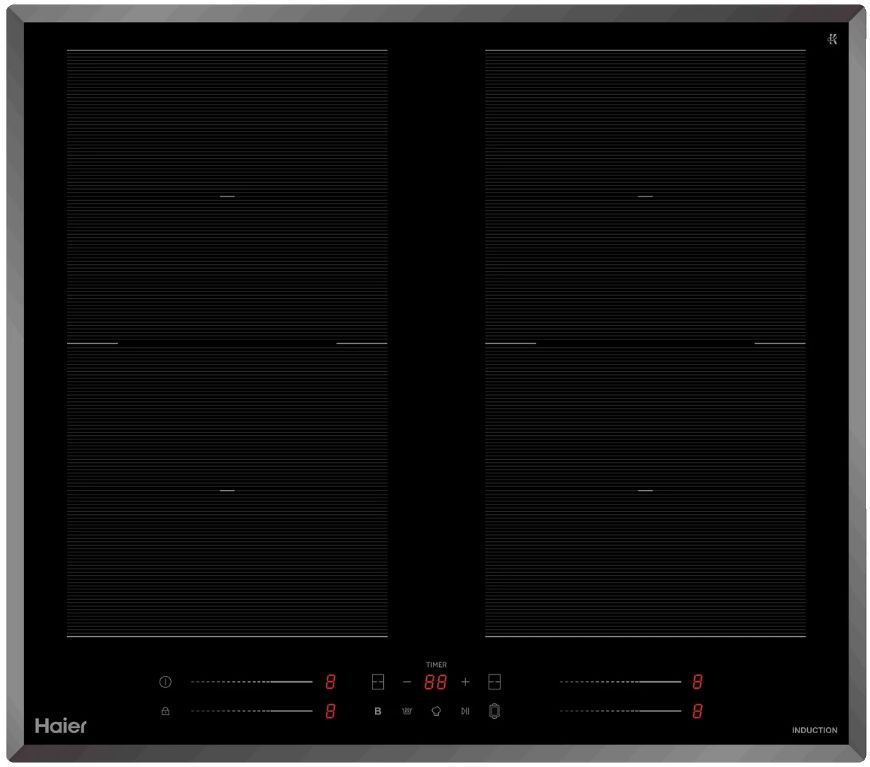This screenshot has height=767, width=870.
Task: Click the Haier brand logo
Action: (61, 726)
